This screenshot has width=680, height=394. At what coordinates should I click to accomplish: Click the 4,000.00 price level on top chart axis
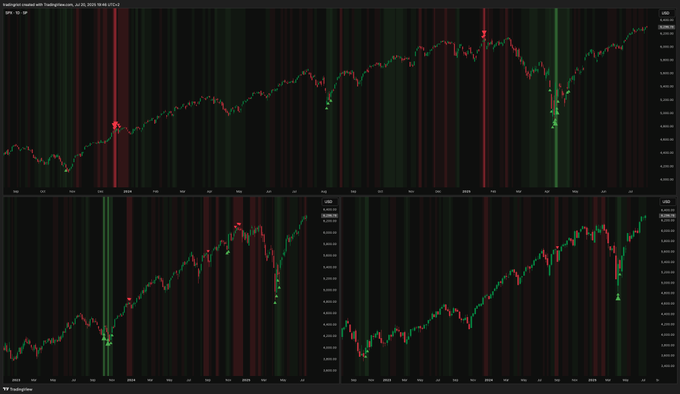(x=667, y=179)
